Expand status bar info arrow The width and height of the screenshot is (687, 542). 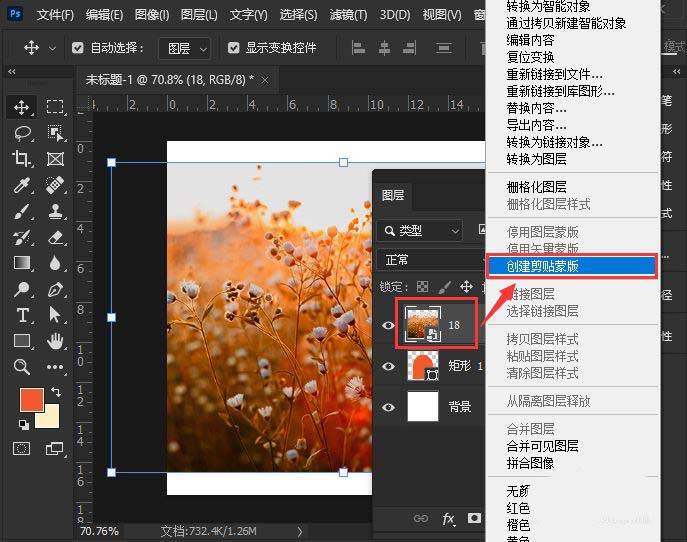coord(300,531)
